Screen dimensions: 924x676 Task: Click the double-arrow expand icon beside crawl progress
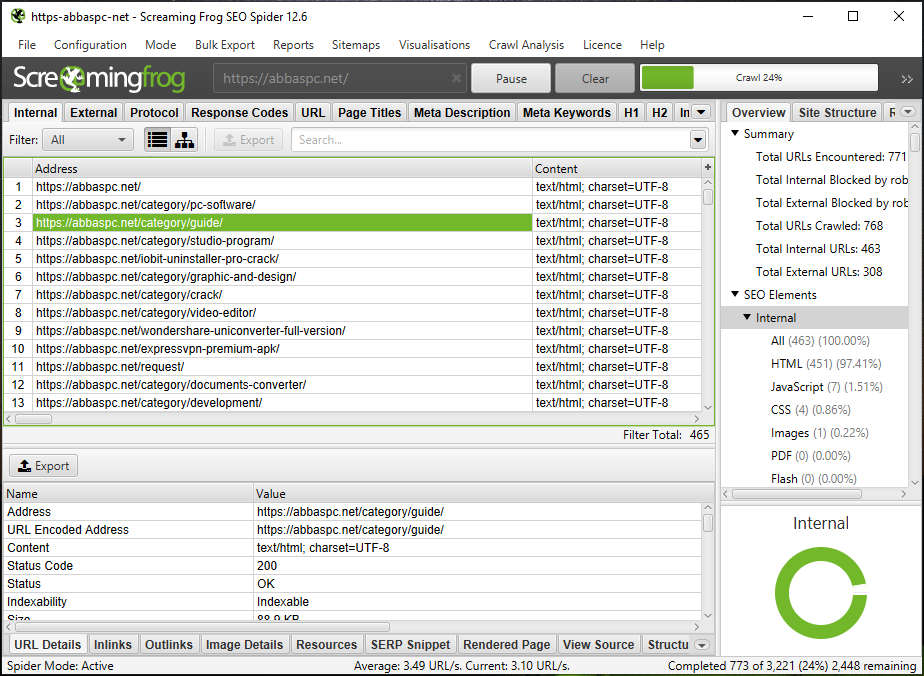click(x=907, y=78)
